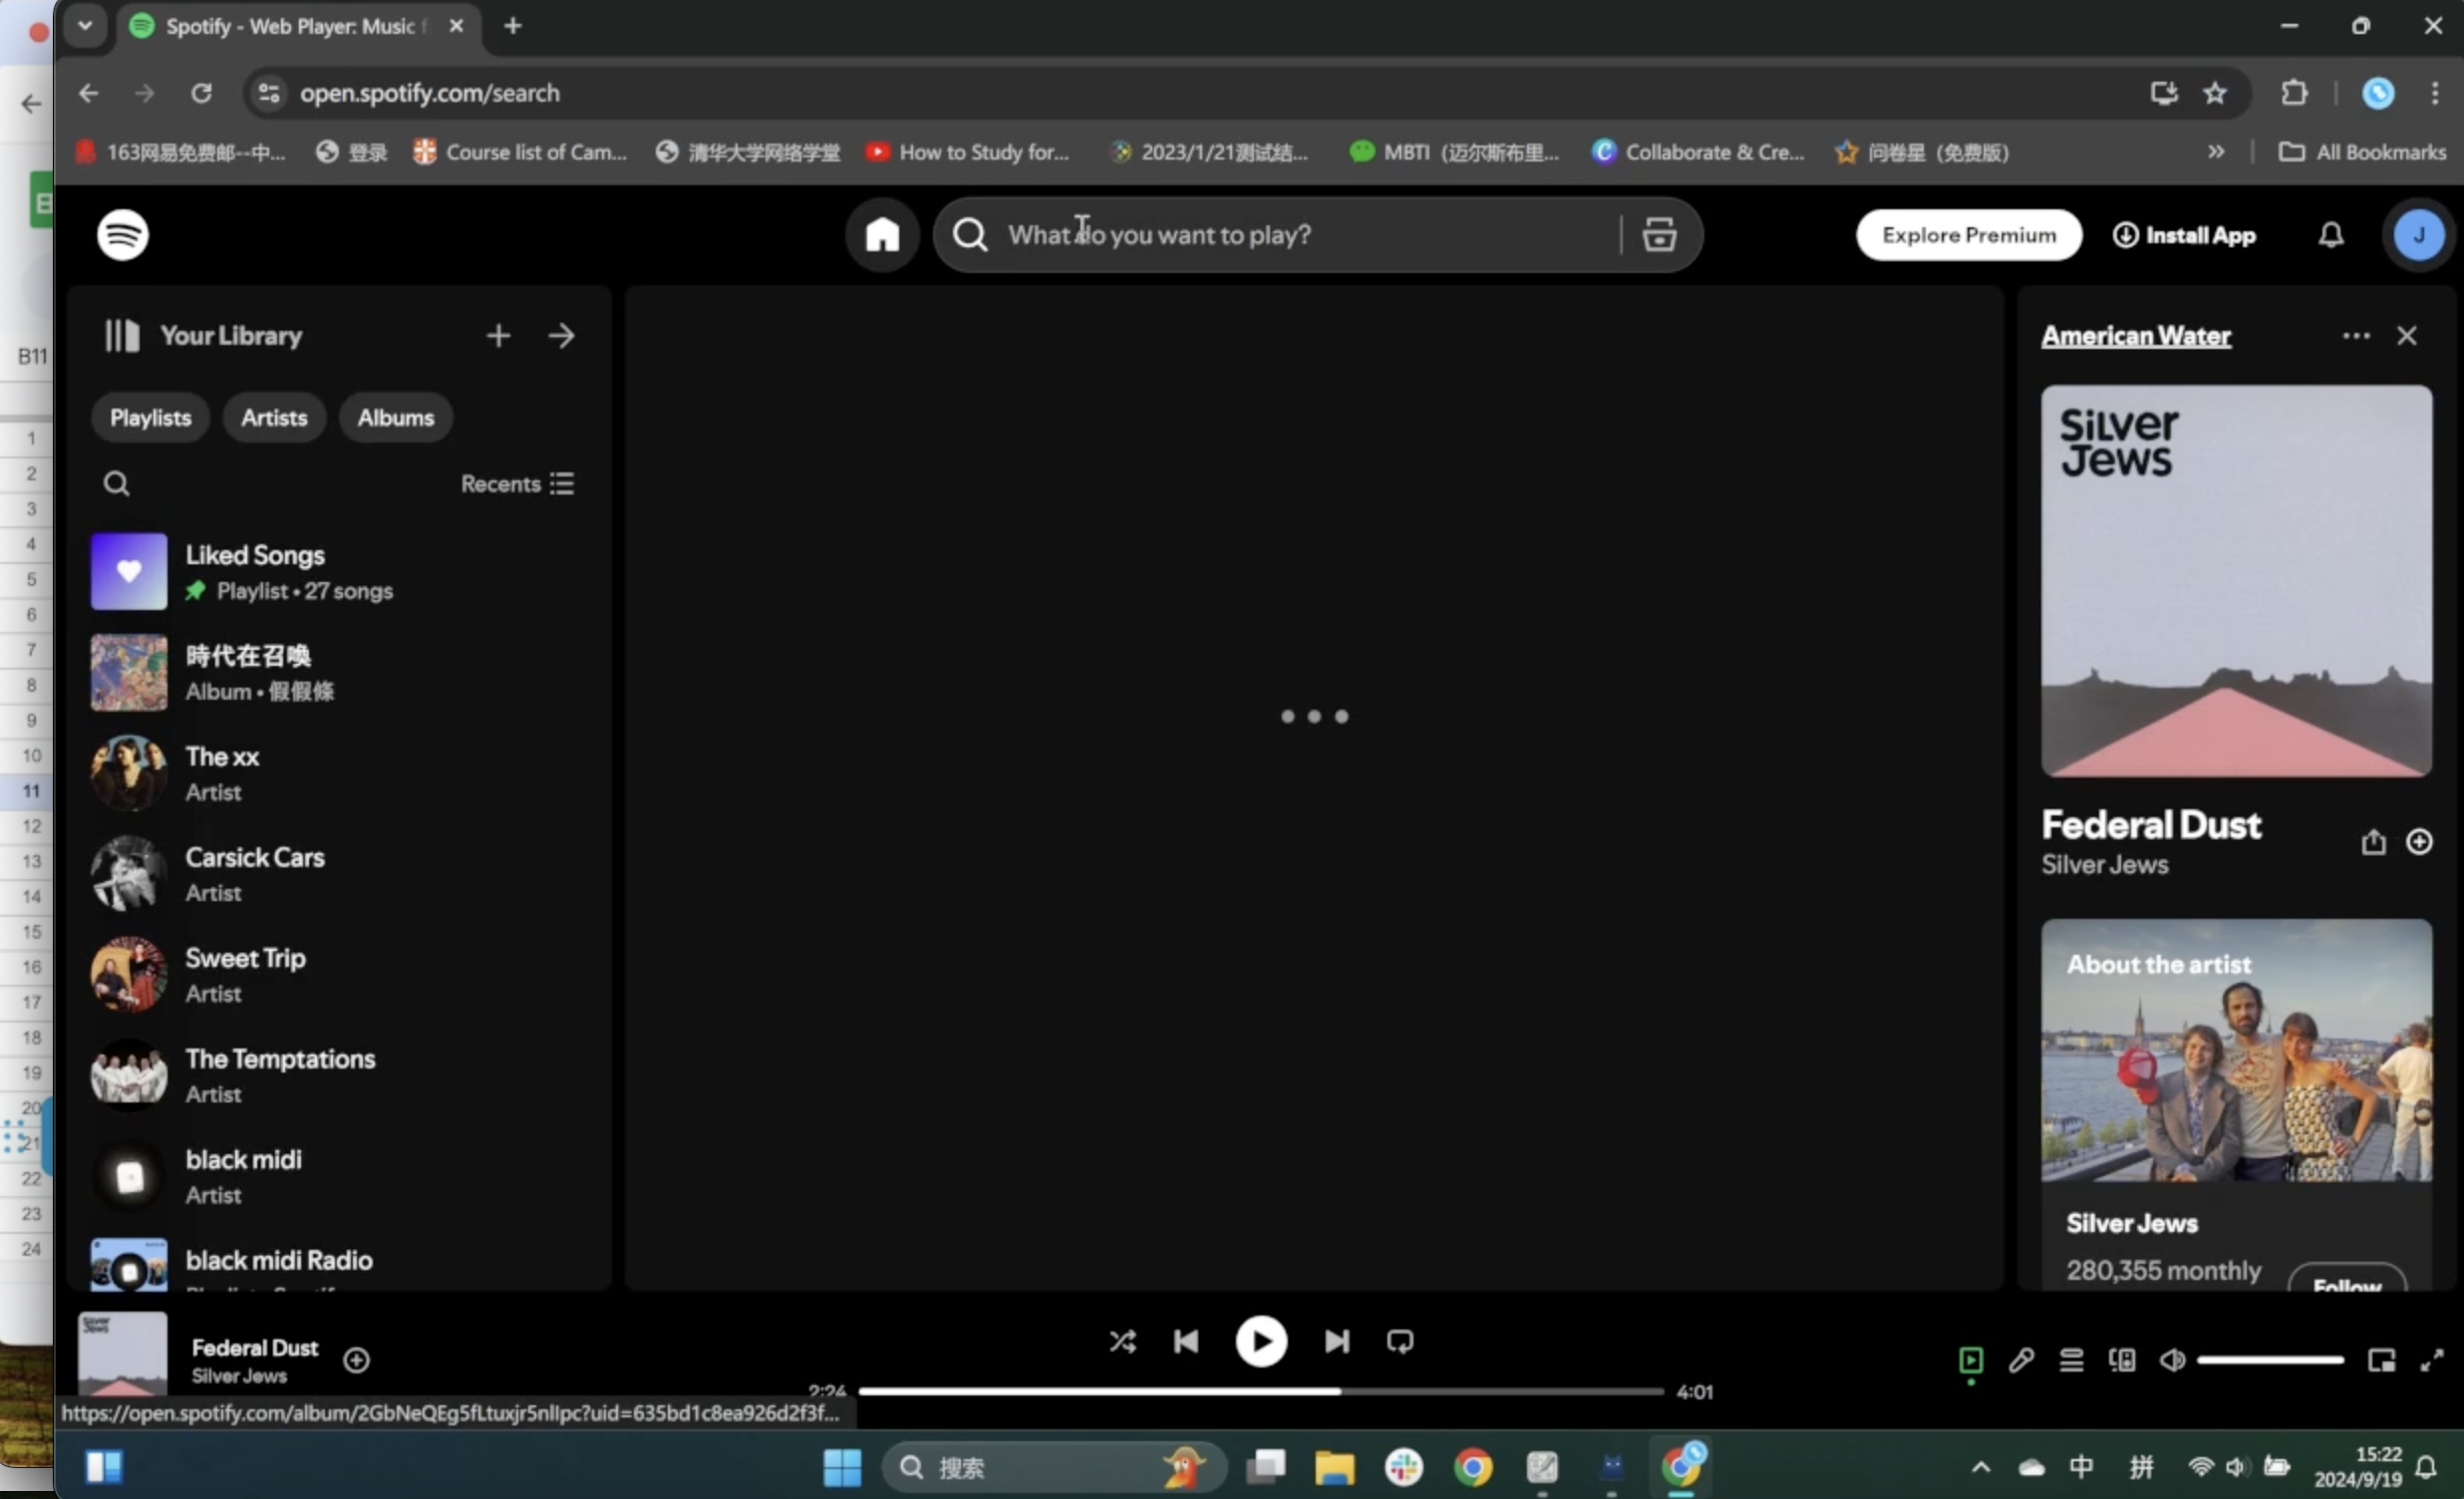Screen dimensions: 2464x1499
Task: Open the Recents sorting dropdown
Action: point(516,484)
